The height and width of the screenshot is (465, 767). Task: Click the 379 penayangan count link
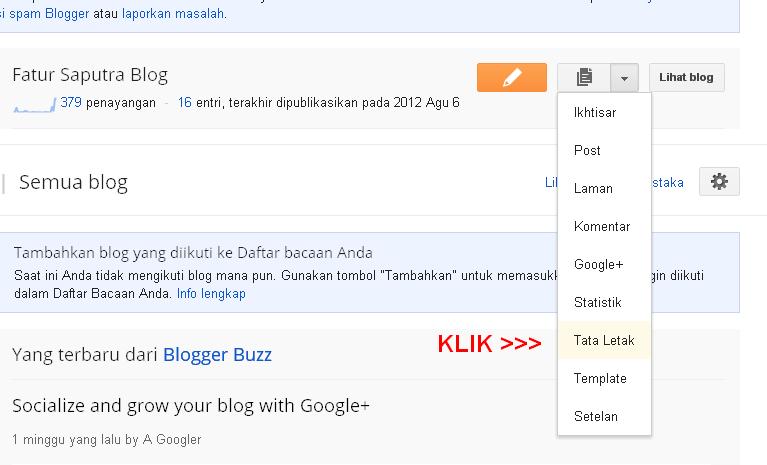tap(71, 103)
